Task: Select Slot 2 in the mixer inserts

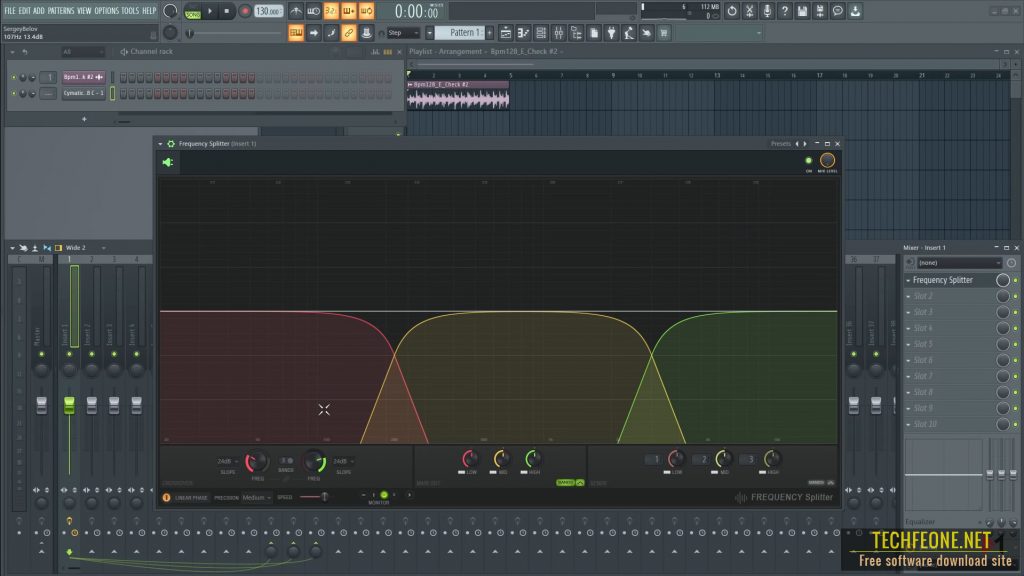Action: coord(923,296)
